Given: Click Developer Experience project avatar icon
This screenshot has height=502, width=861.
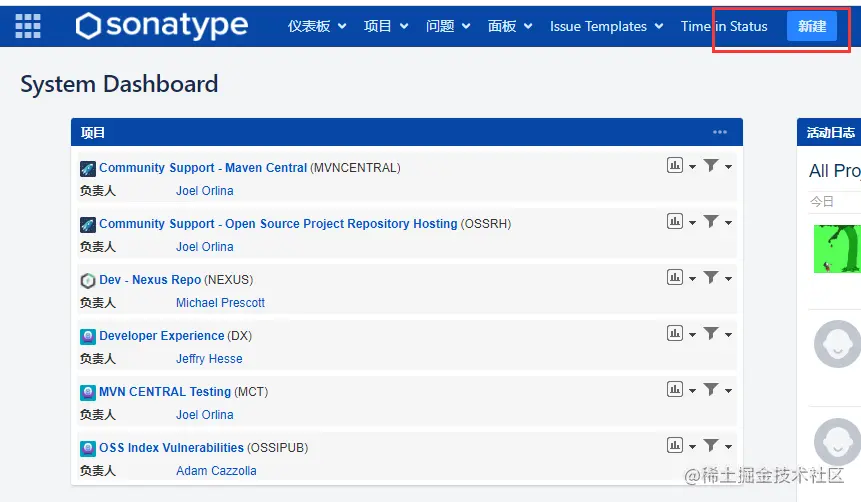Looking at the screenshot, I should point(88,337).
